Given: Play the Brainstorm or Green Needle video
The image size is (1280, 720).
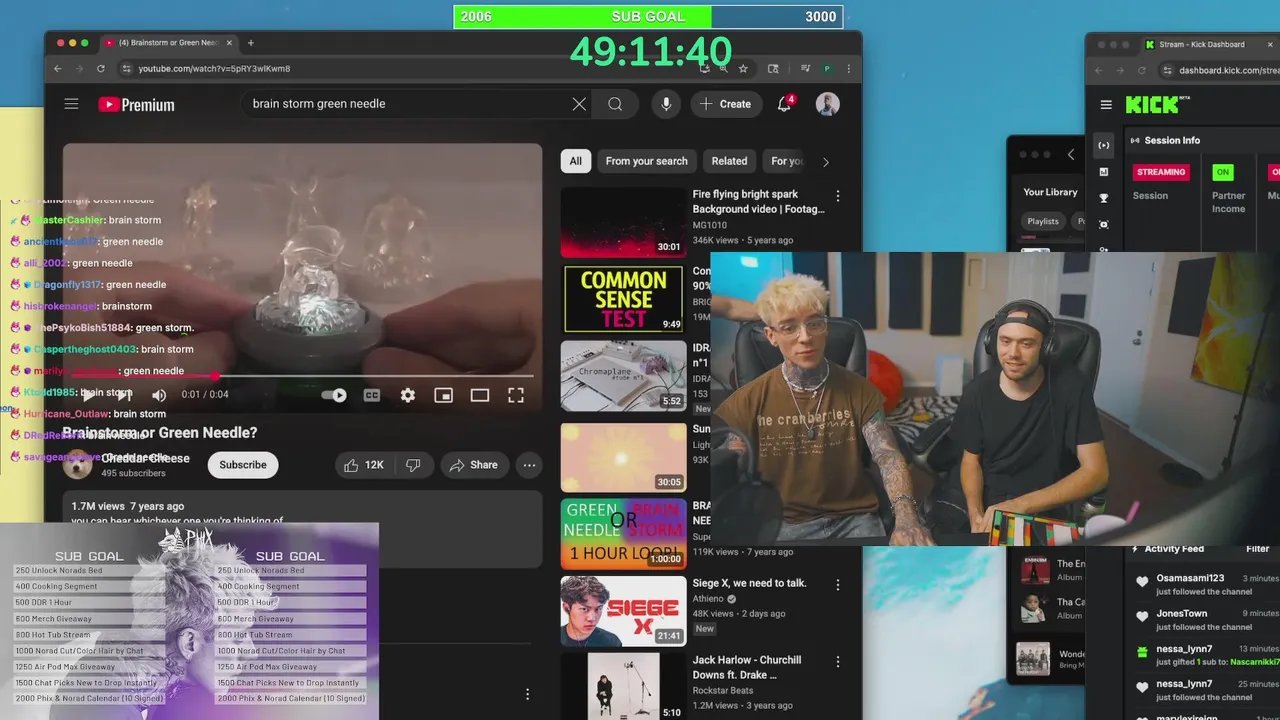Looking at the screenshot, I should point(88,395).
